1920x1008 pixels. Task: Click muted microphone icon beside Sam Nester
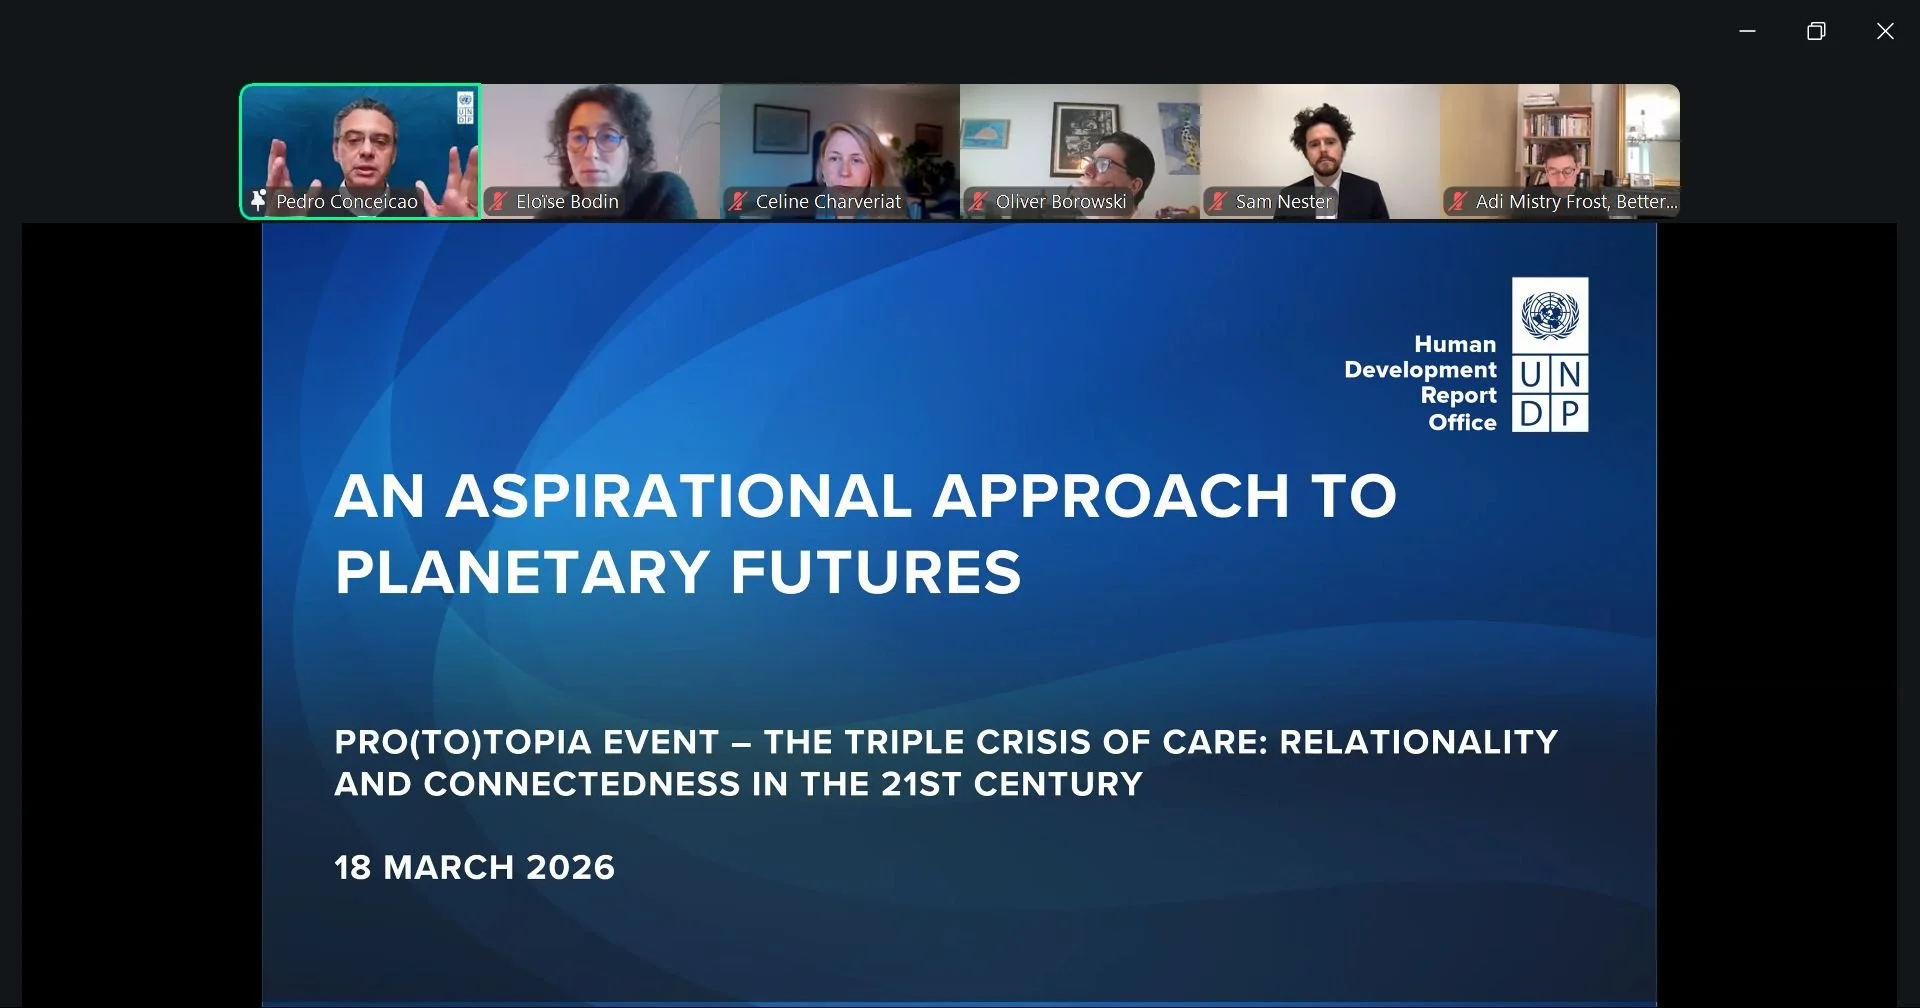click(x=1218, y=201)
